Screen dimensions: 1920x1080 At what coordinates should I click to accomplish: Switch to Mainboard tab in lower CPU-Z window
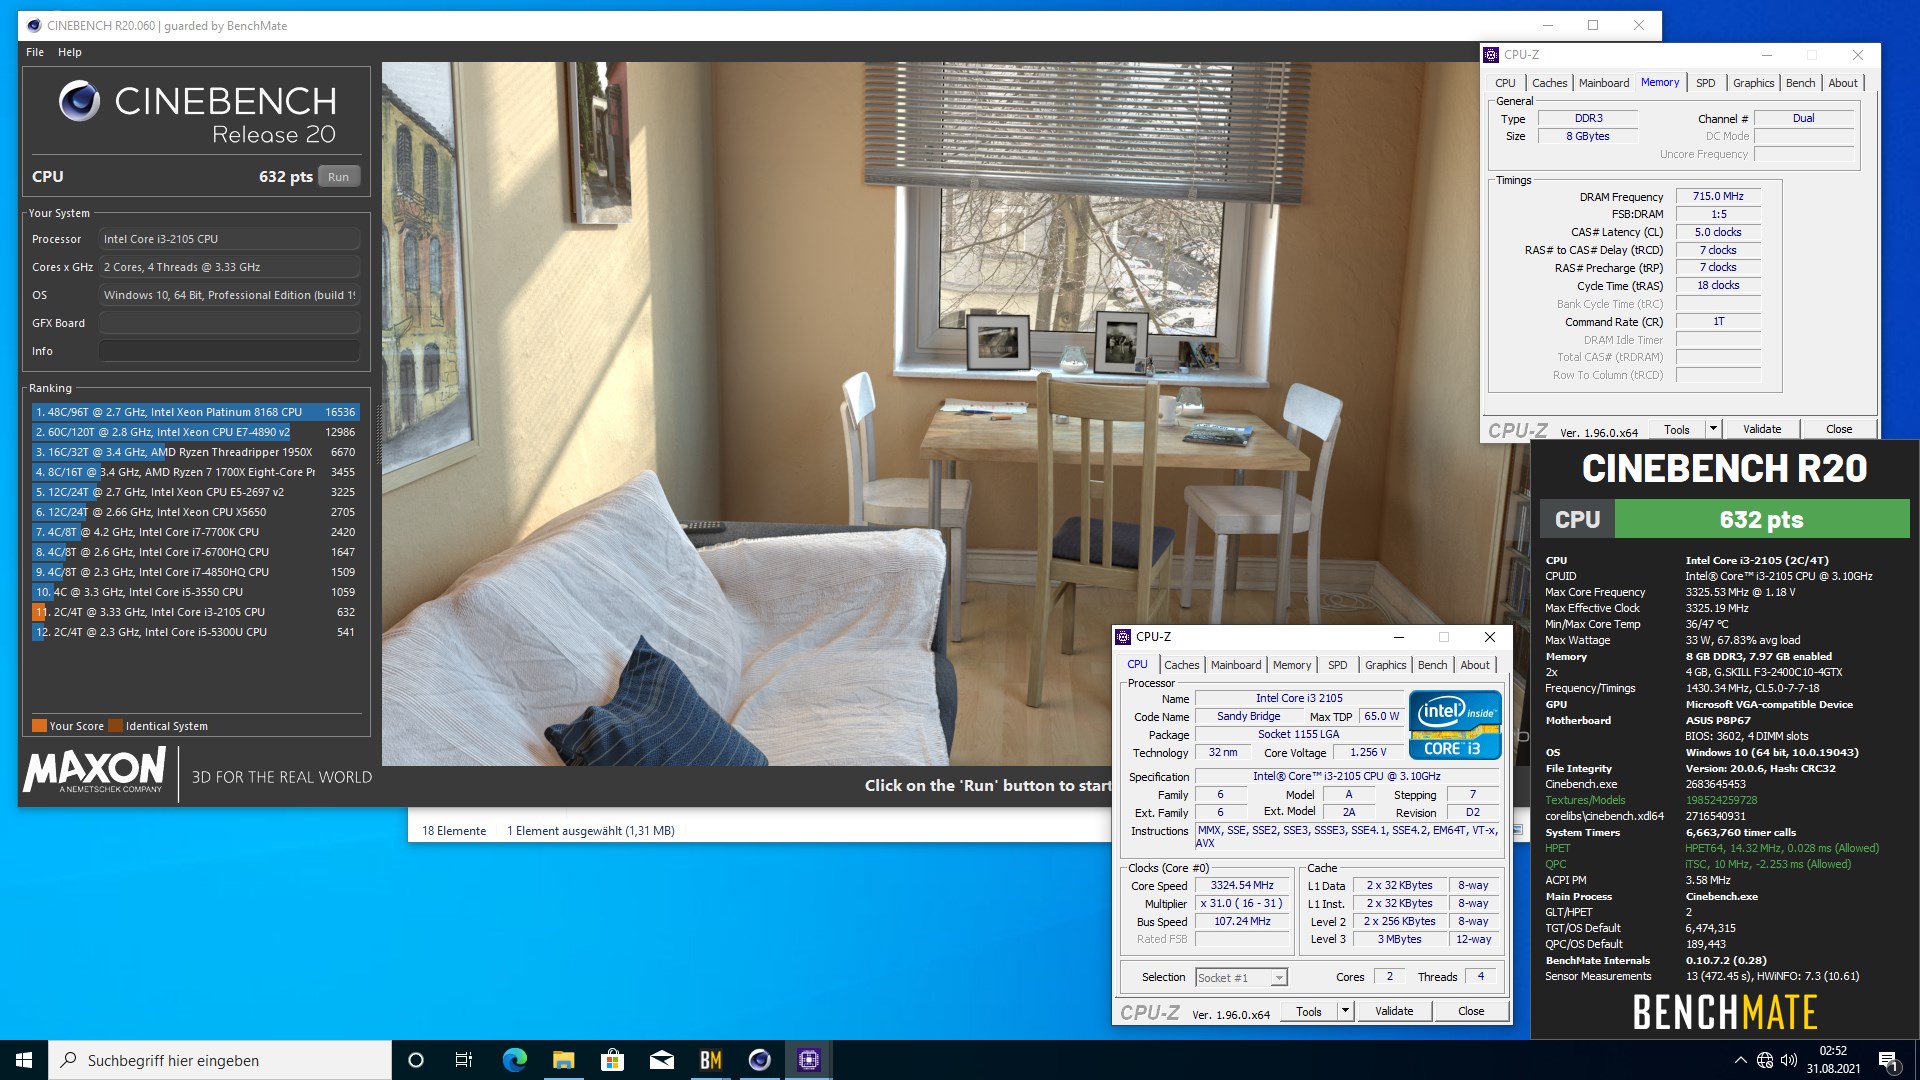(x=1236, y=665)
